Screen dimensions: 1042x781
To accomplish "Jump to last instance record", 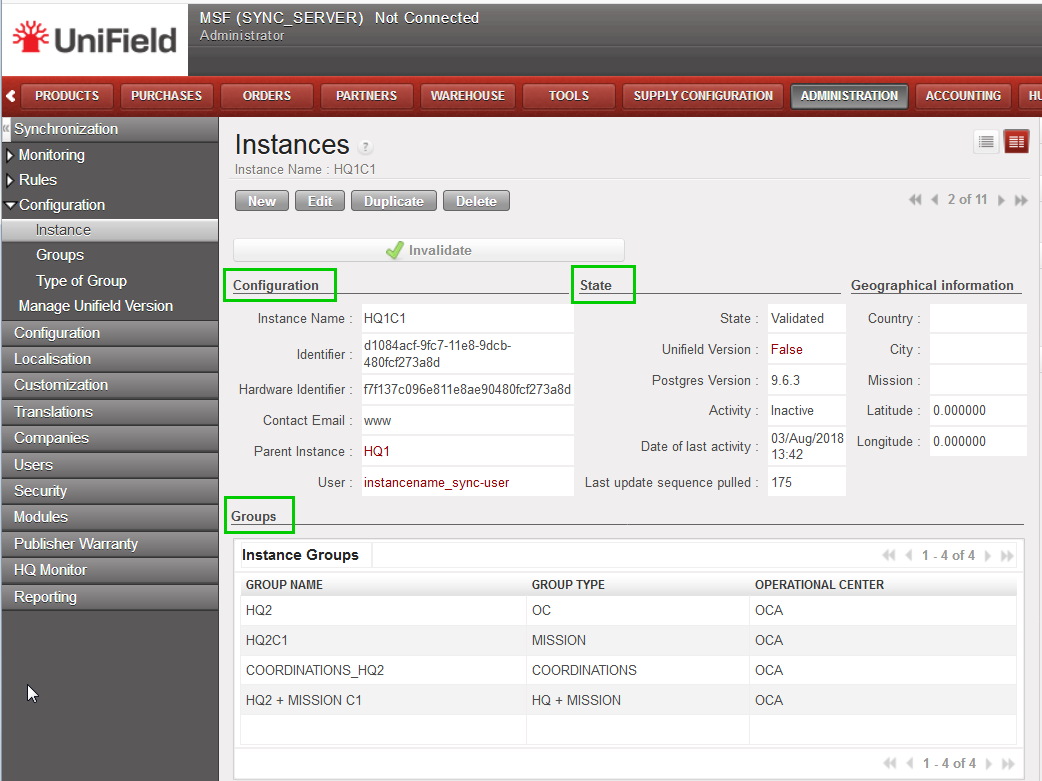I will click(1021, 200).
